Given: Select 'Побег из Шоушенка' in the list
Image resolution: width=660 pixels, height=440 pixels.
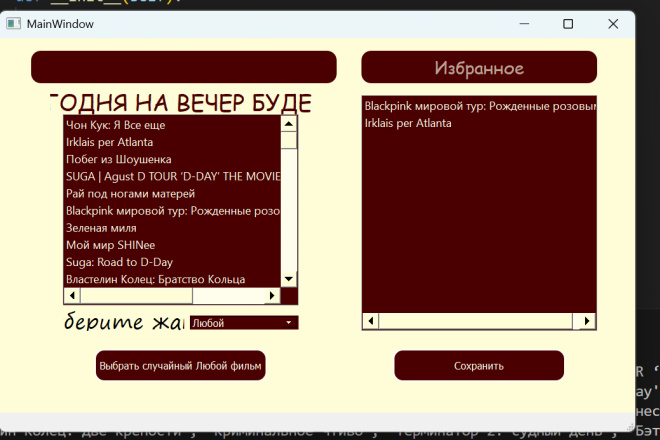Looking at the screenshot, I should click(172, 159).
